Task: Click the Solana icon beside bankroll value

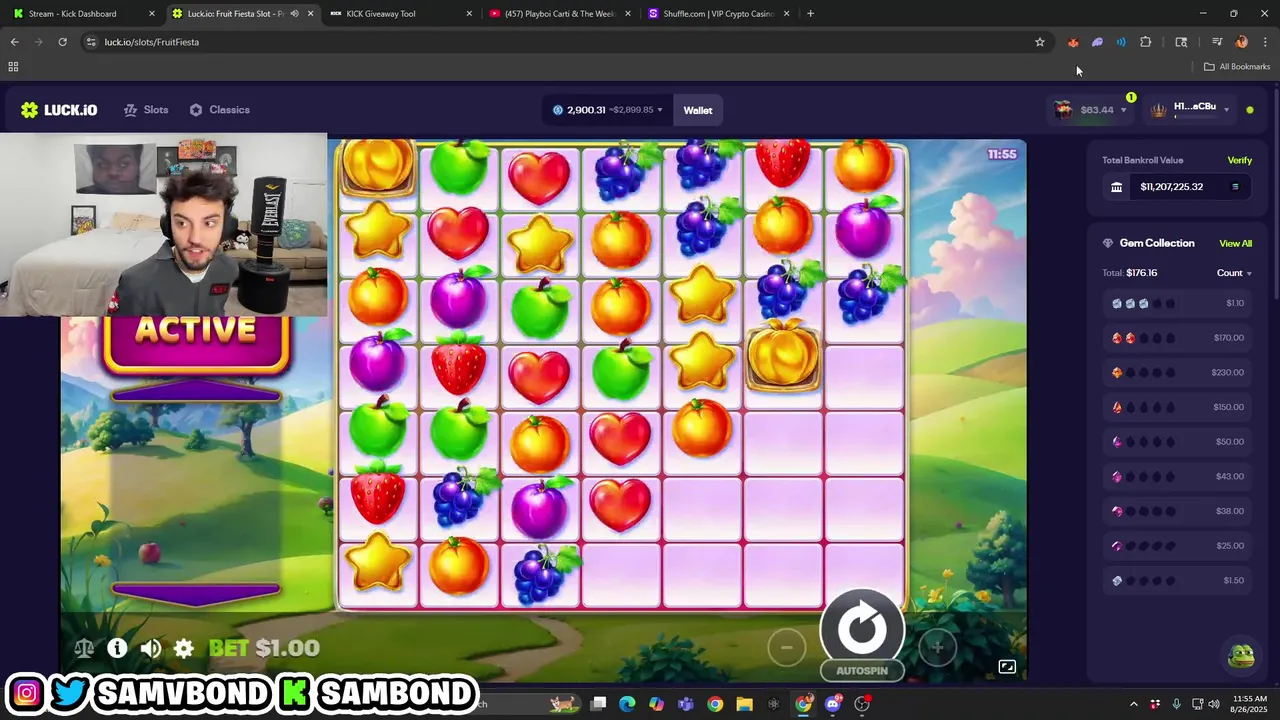Action: pyautogui.click(x=1235, y=187)
